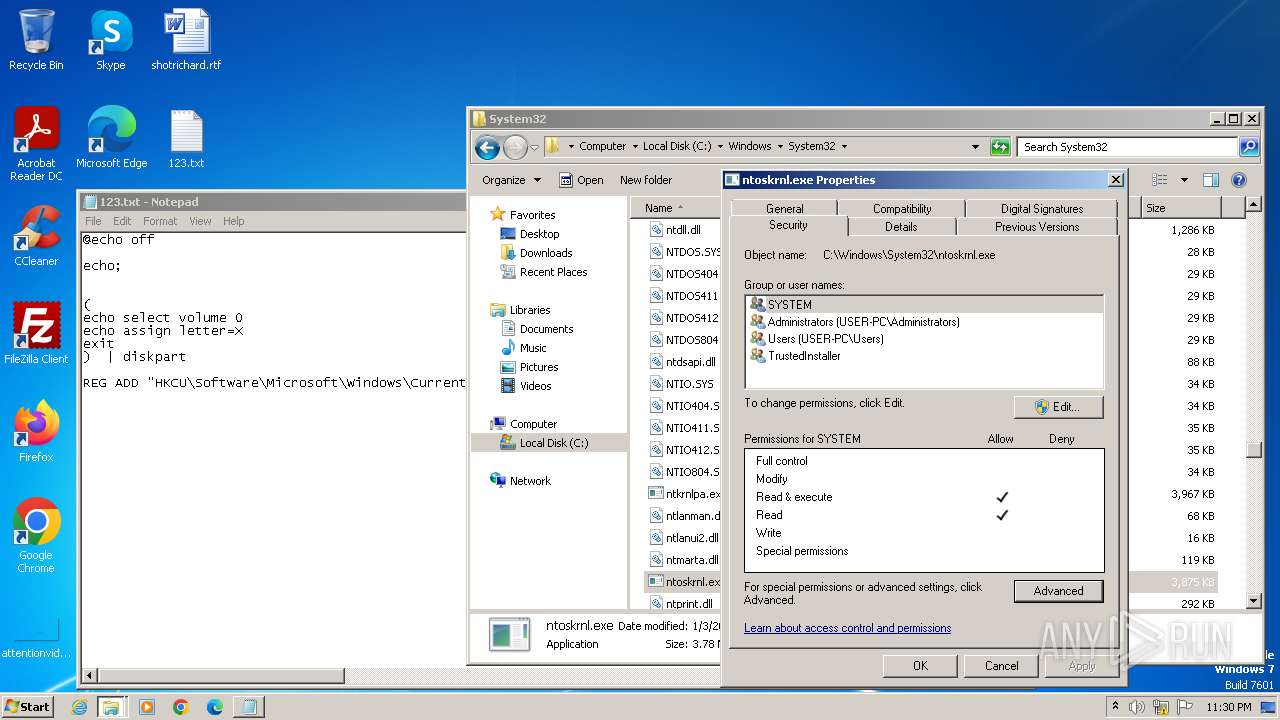The image size is (1280, 720).
Task: Click the Explorer vertical scrollbar thumb
Action: click(x=1254, y=449)
